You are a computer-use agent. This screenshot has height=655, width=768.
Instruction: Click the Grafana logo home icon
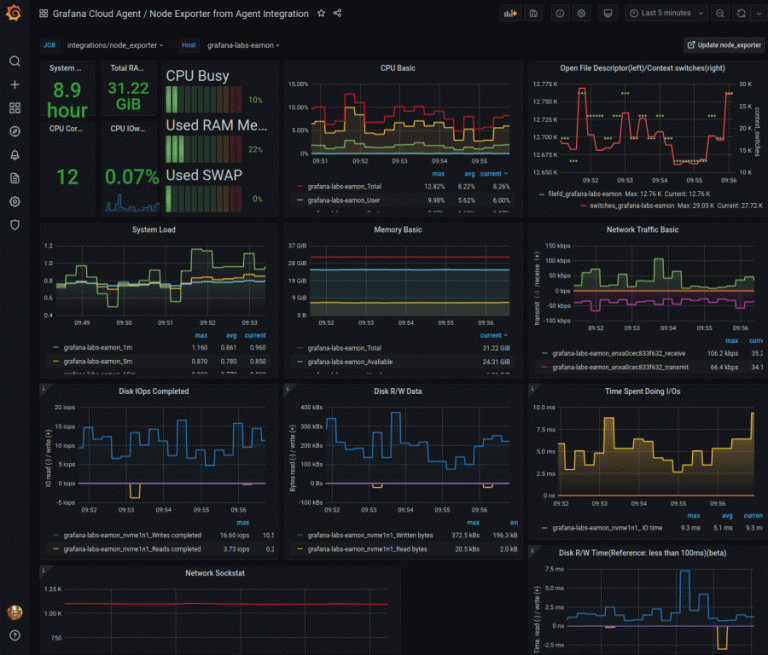coord(14,13)
